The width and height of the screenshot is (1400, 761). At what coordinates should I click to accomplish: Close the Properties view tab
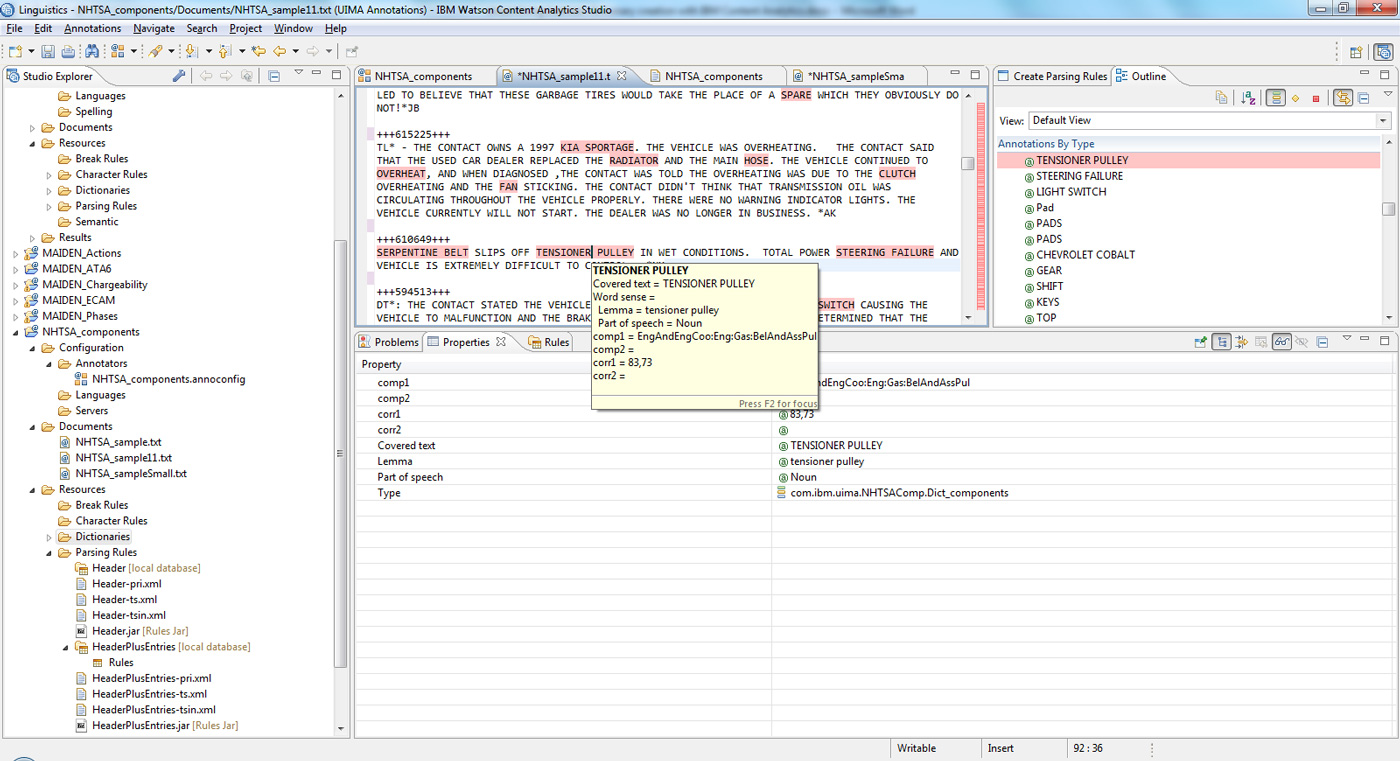[x=502, y=342]
